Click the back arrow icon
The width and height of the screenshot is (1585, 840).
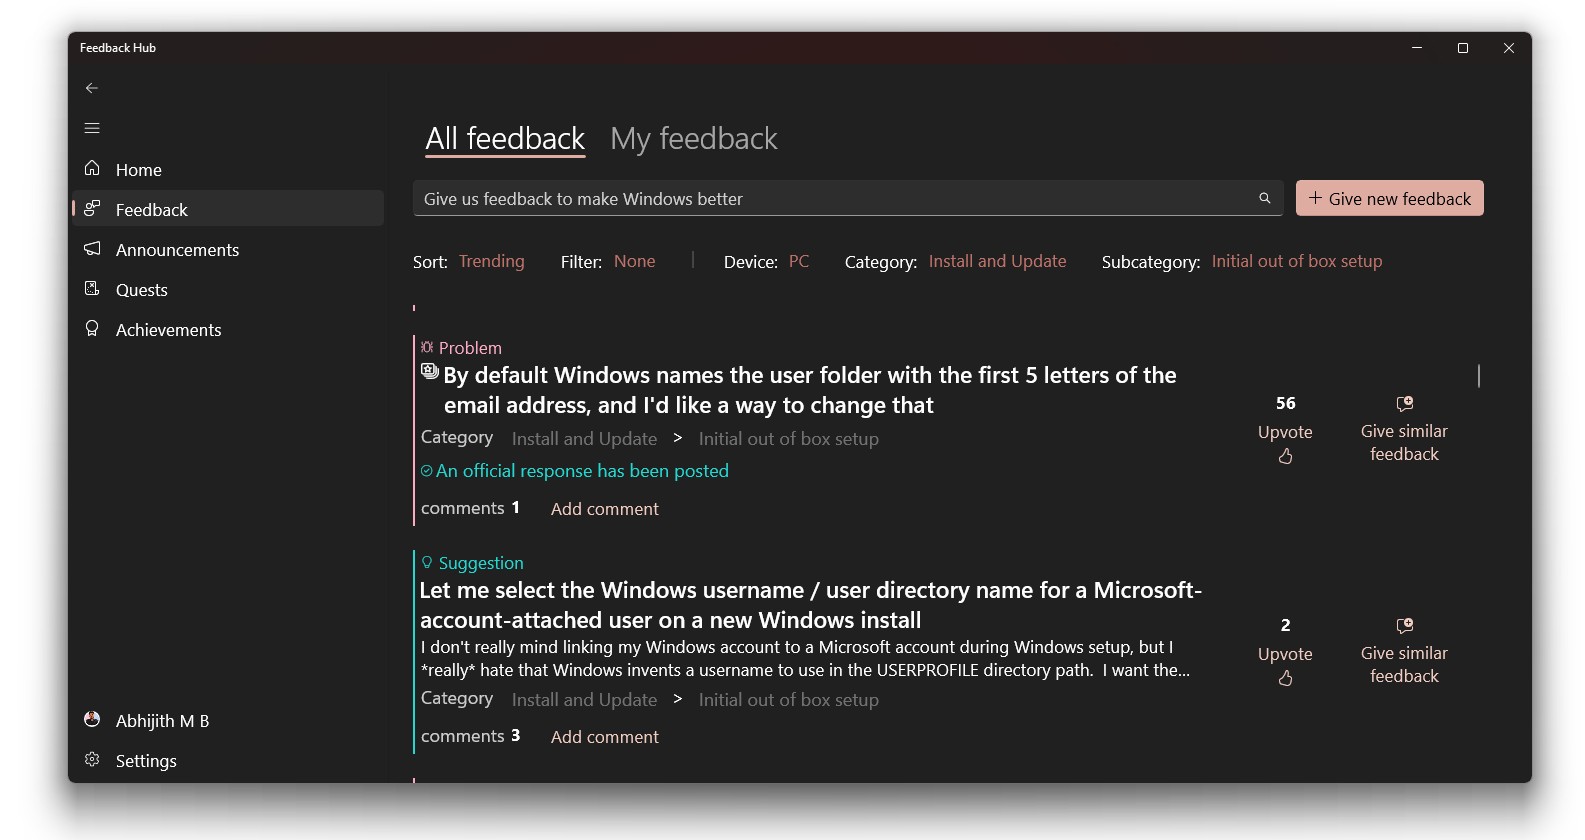(92, 88)
